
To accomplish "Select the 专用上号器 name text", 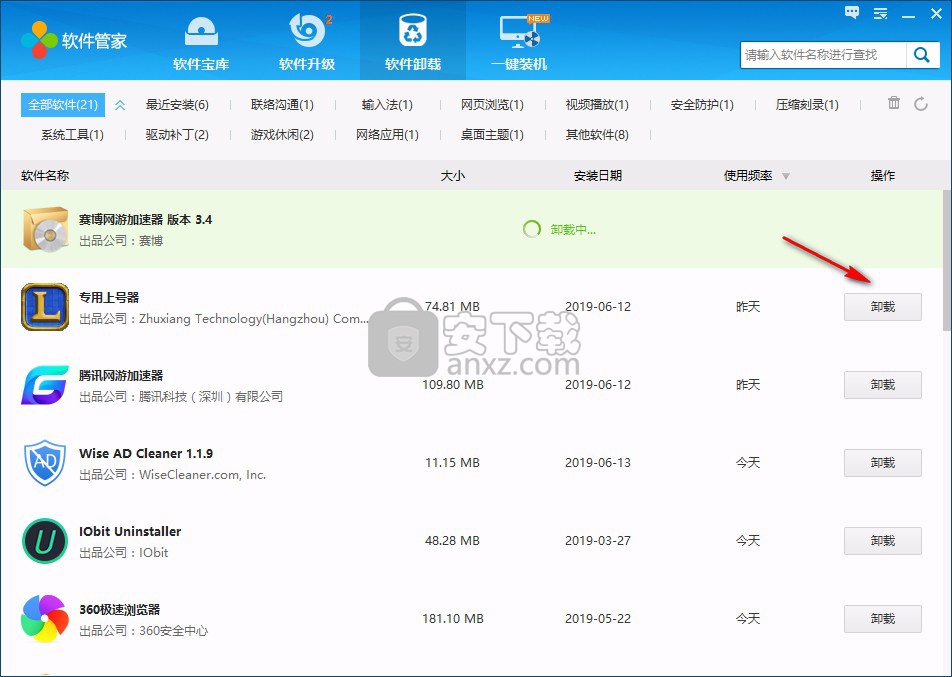I will (109, 298).
